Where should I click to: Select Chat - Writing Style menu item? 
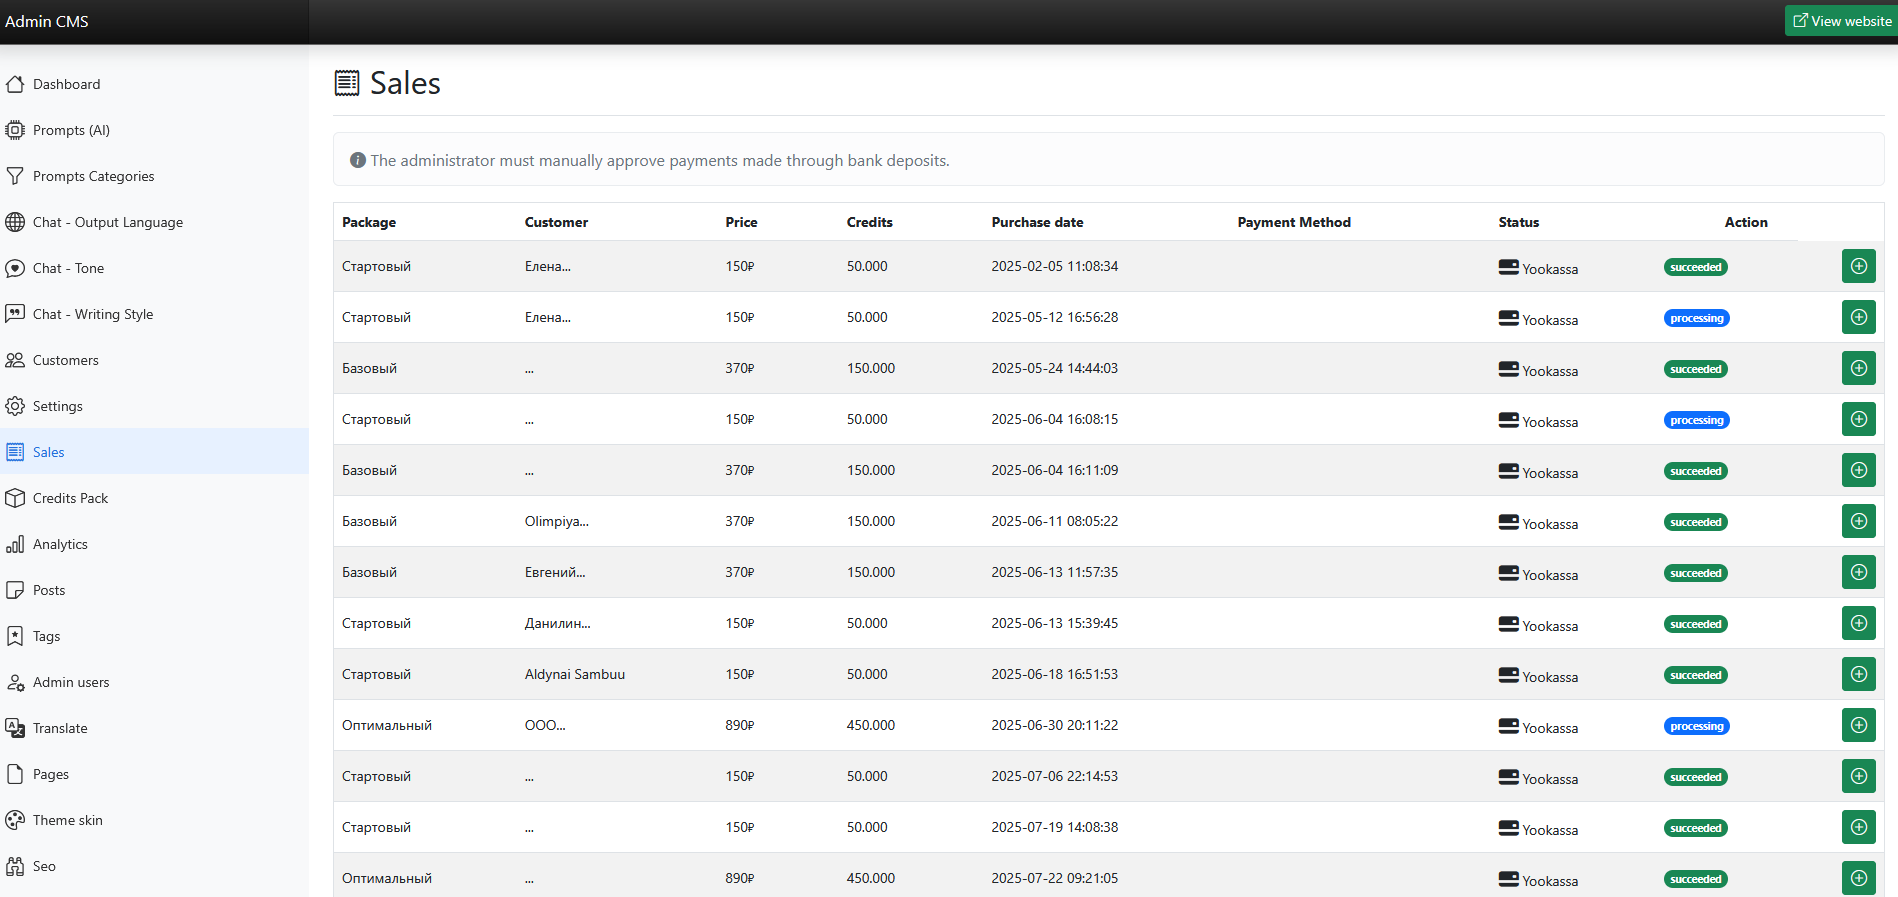[93, 314]
